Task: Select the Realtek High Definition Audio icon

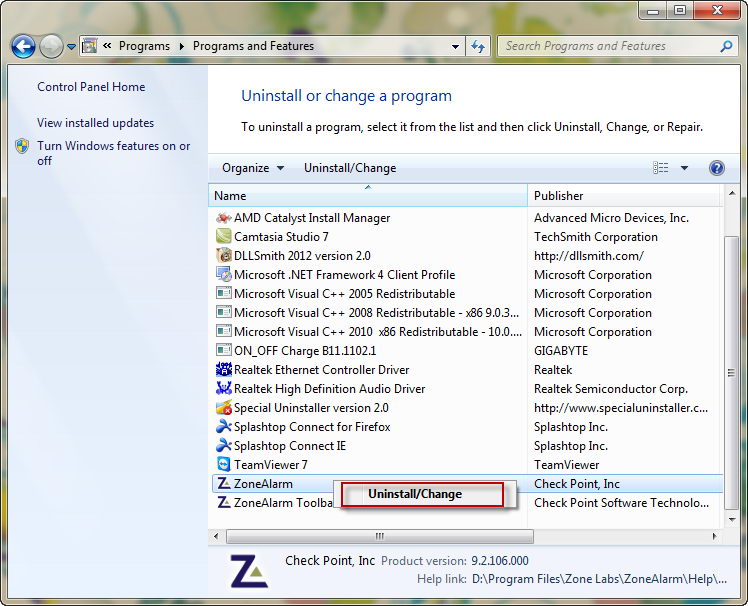Action: [224, 389]
